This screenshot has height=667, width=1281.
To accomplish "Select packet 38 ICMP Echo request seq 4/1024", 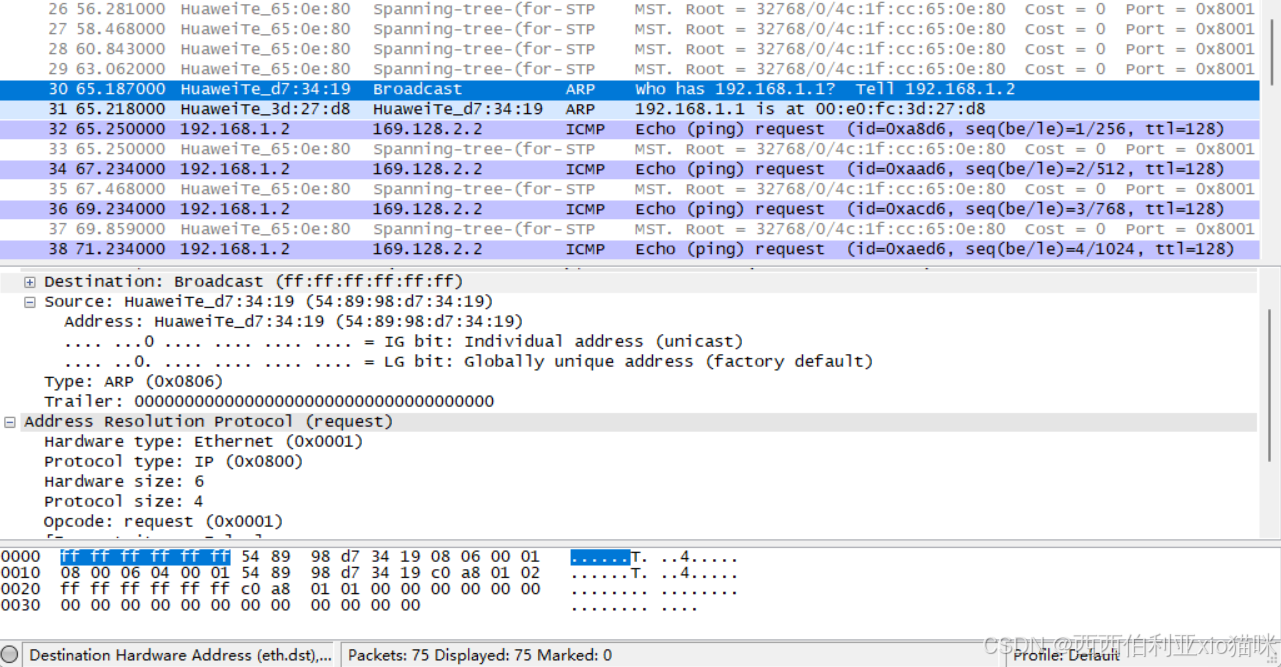I will 628,249.
